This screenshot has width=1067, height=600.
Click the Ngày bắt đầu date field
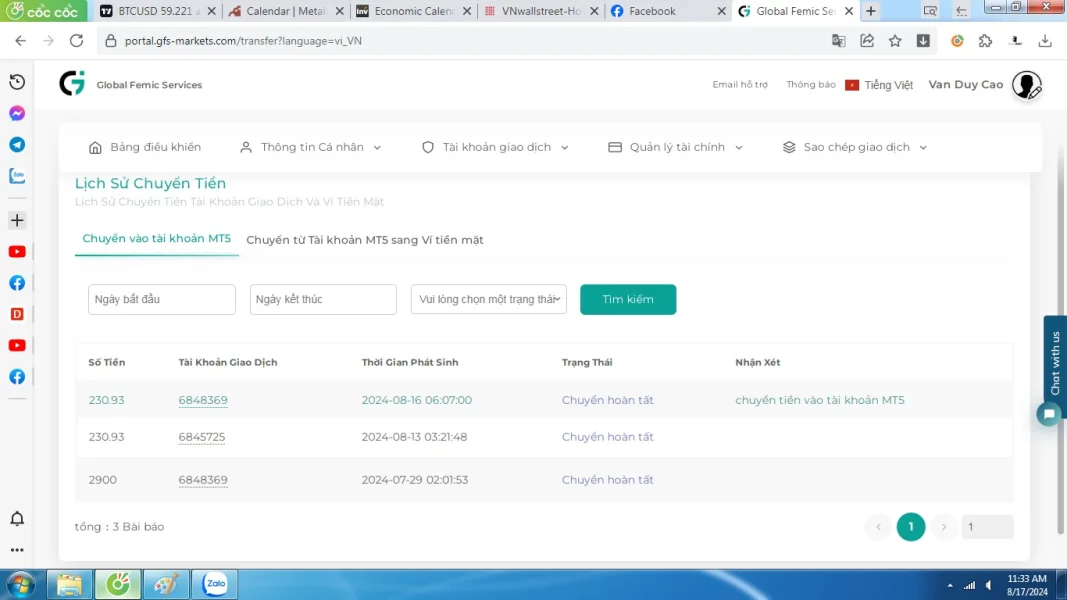[162, 299]
